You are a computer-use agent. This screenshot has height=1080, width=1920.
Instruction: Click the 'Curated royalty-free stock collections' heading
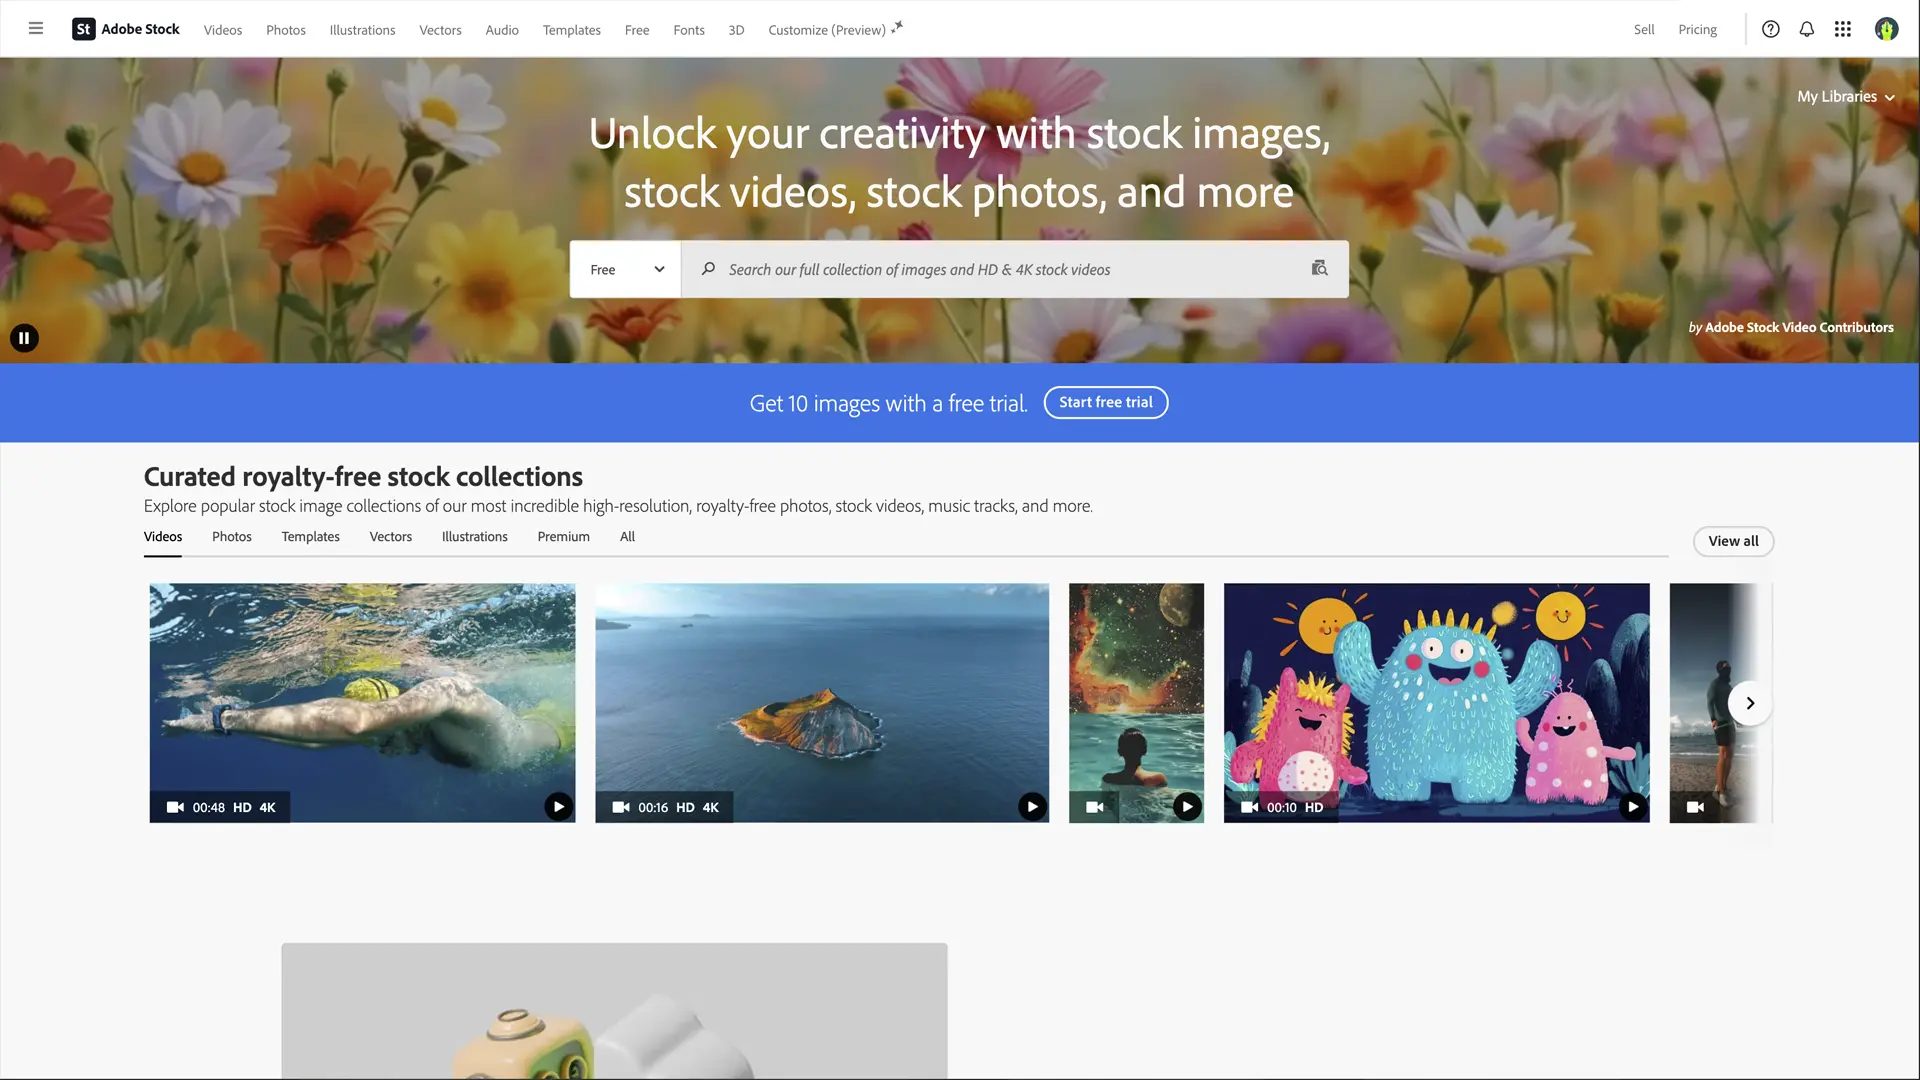(363, 477)
